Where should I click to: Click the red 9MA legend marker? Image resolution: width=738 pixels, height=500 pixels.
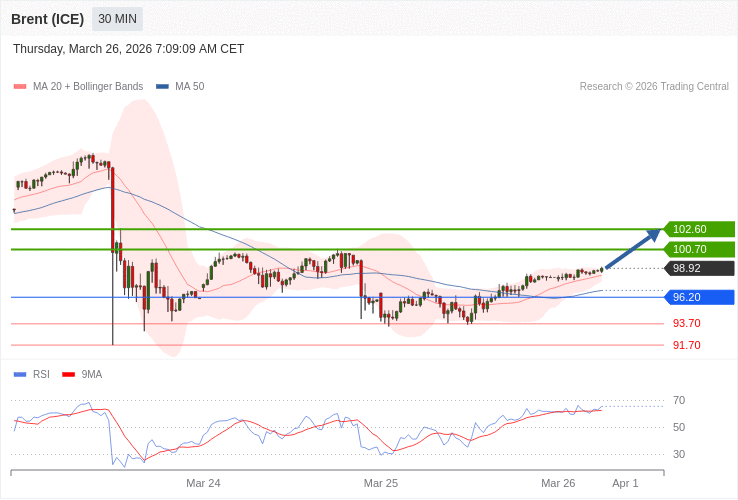point(69,375)
